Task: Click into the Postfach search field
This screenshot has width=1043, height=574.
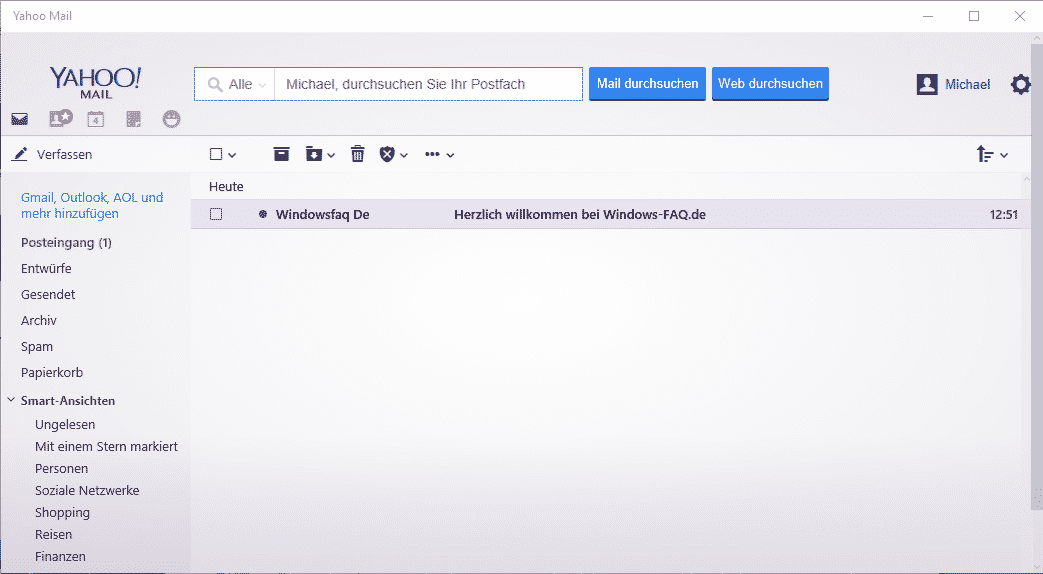Action: pyautogui.click(x=428, y=84)
